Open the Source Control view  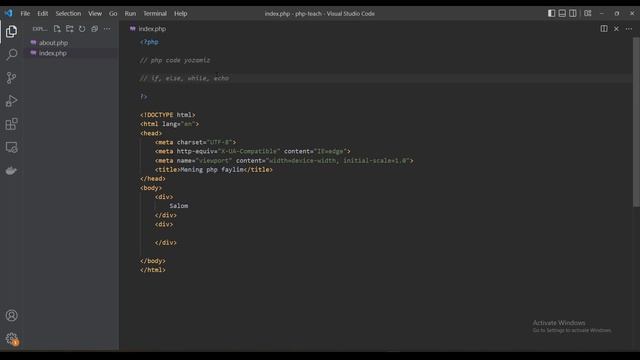11,78
